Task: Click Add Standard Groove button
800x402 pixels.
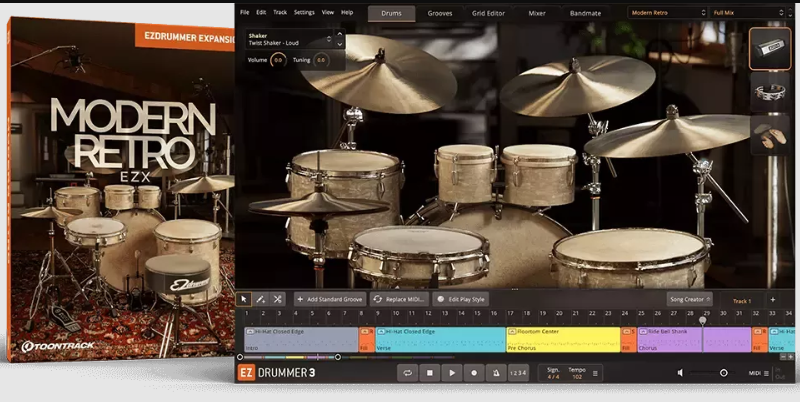Action: click(x=330, y=299)
